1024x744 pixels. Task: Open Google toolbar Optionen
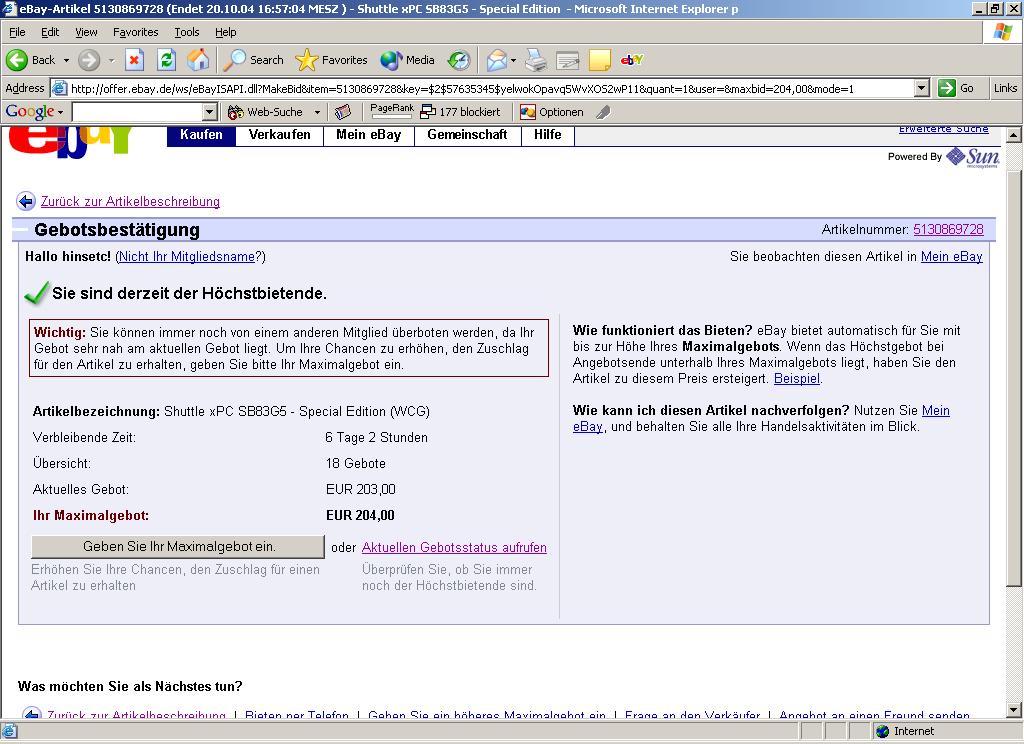coord(552,112)
